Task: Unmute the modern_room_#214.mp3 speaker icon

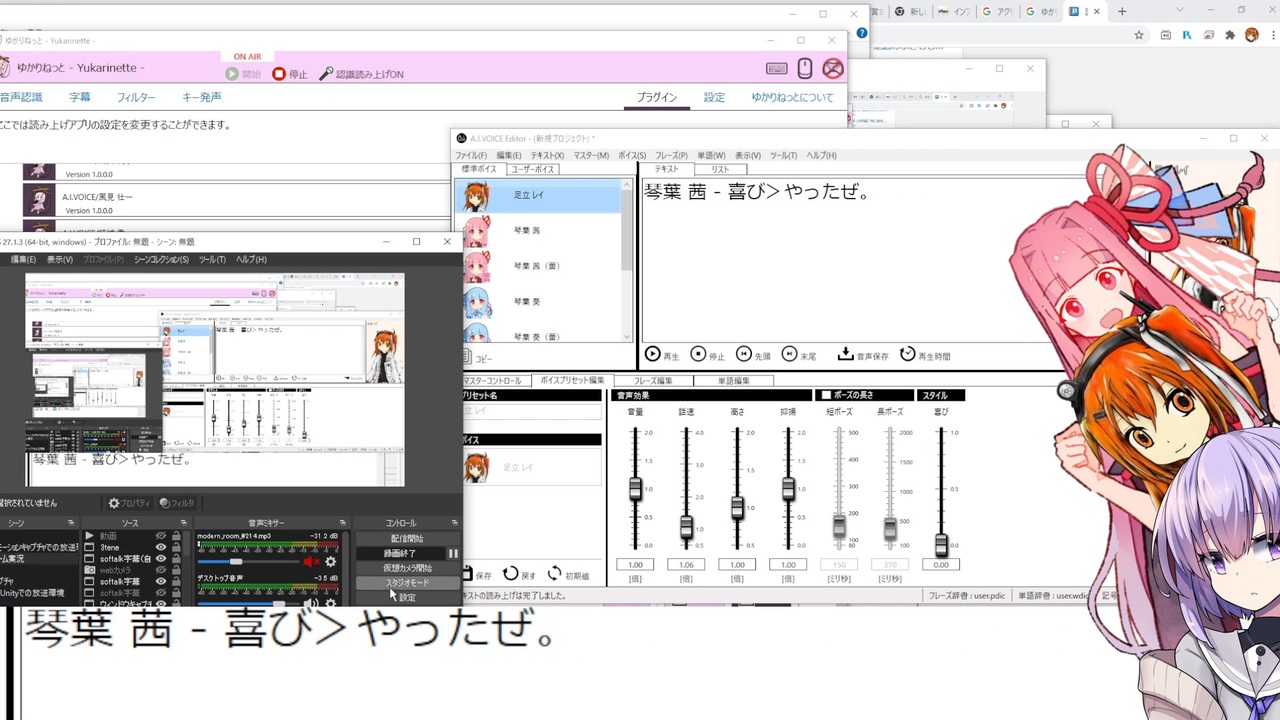Action: pyautogui.click(x=310, y=562)
